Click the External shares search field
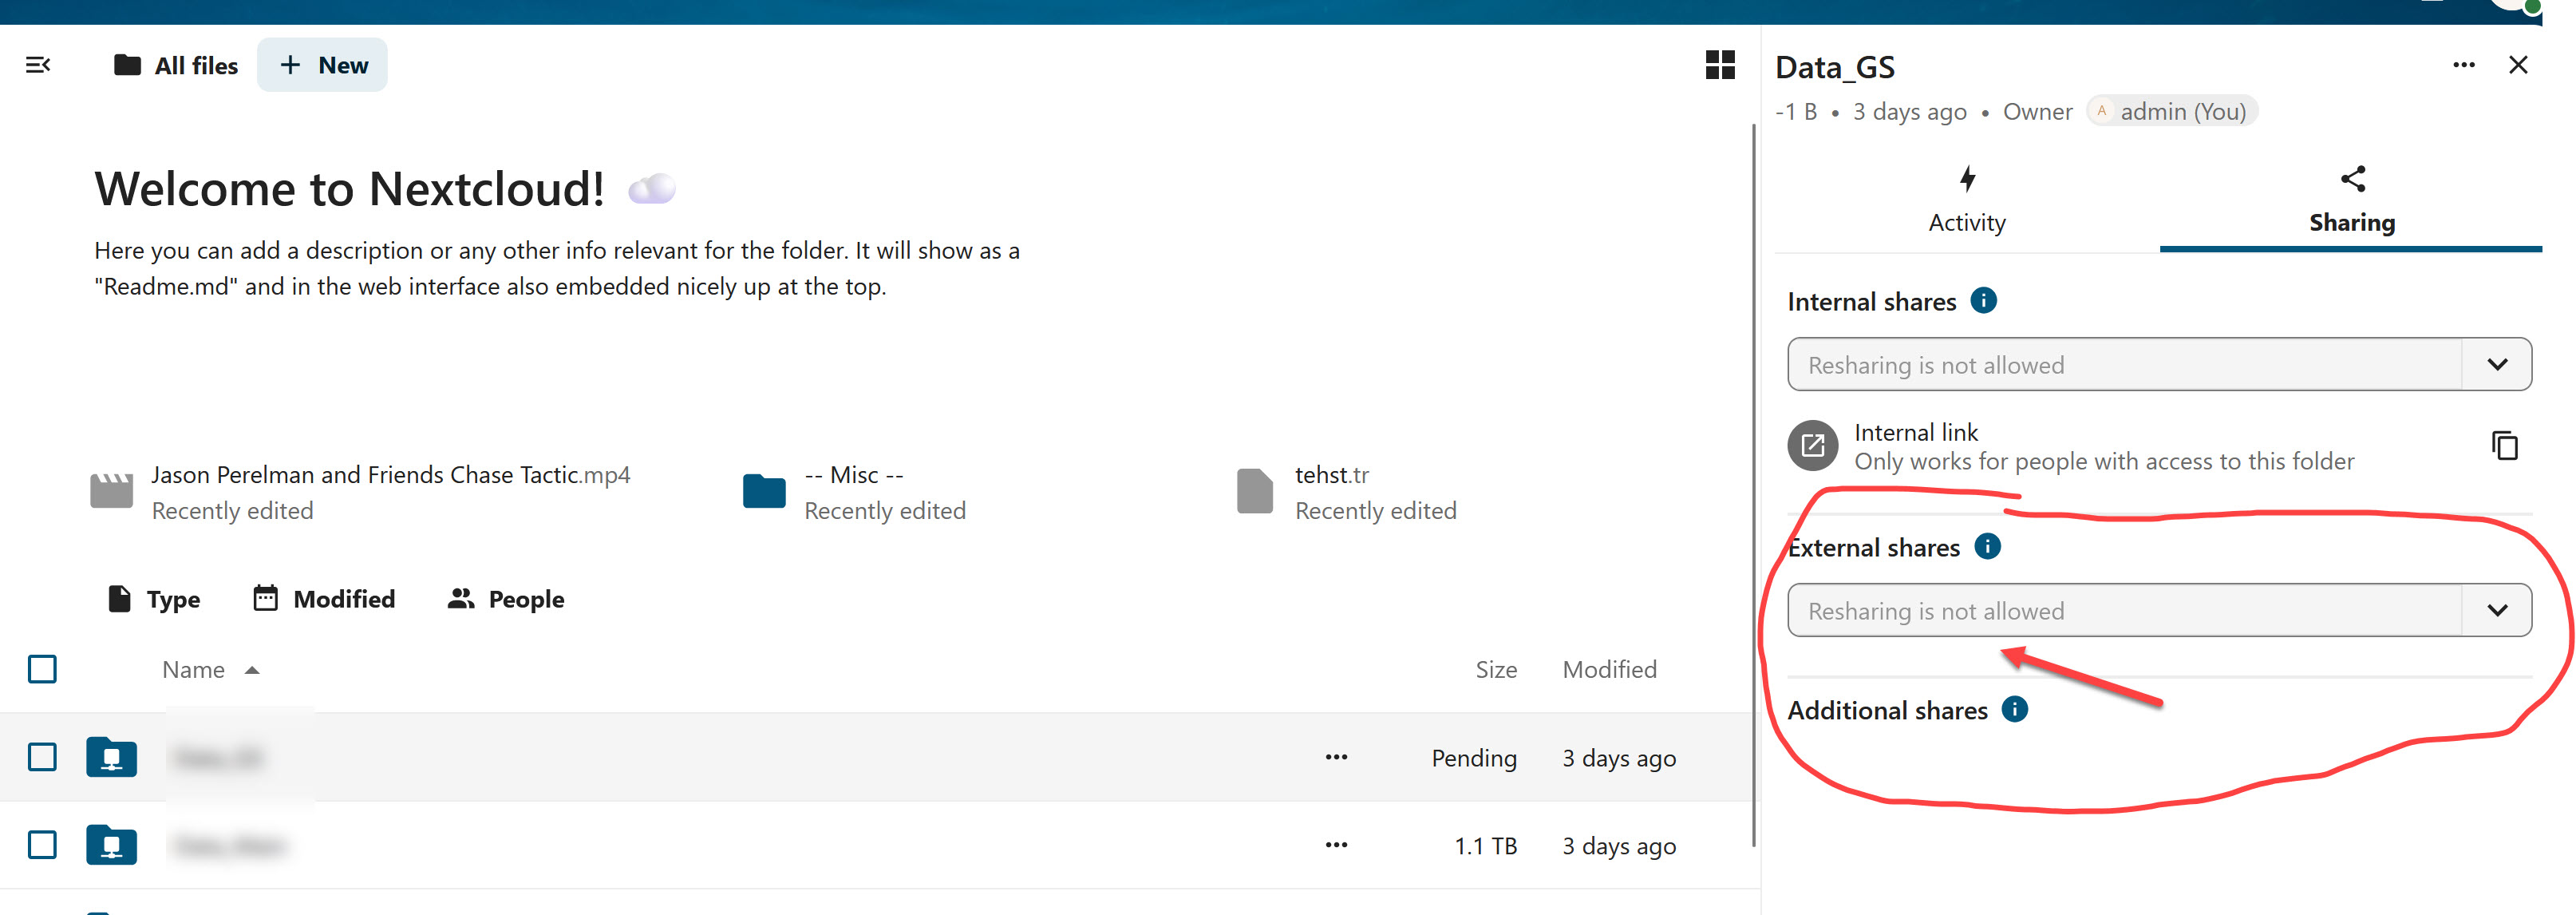 point(2124,611)
